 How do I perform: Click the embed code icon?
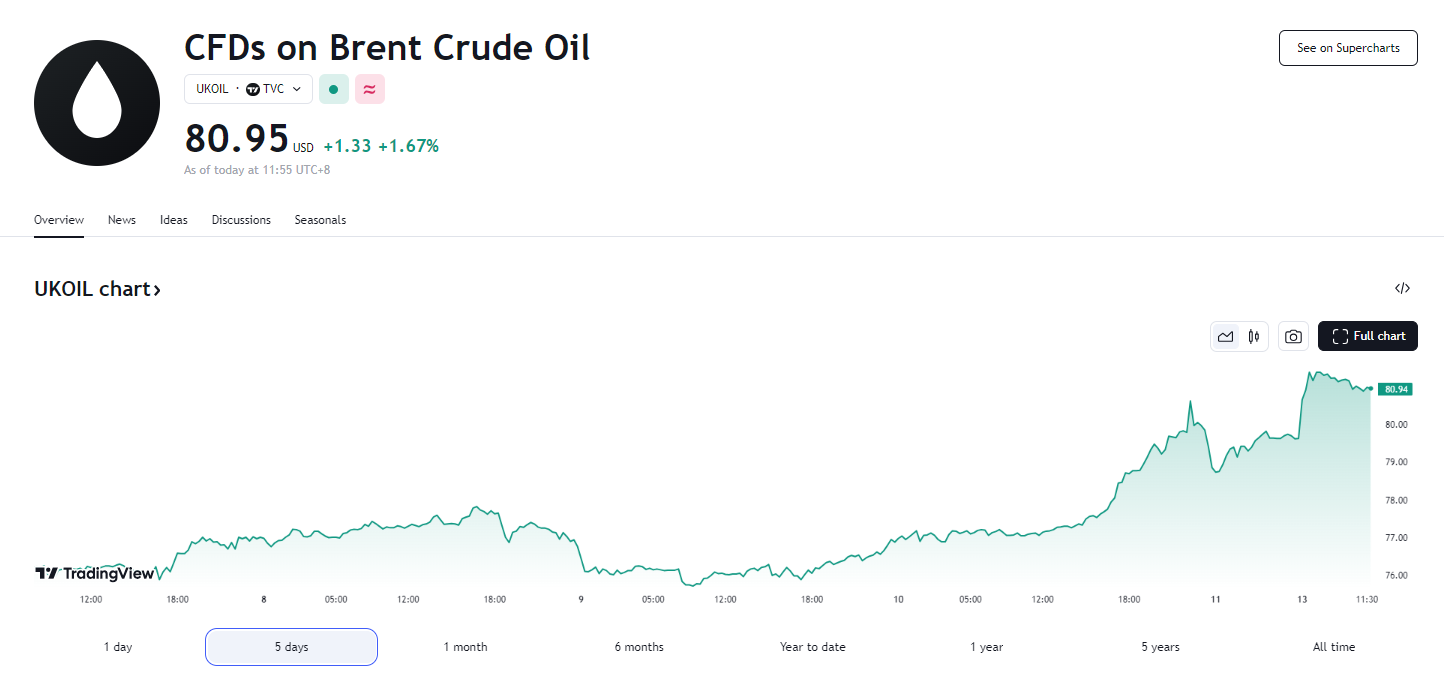point(1402,289)
